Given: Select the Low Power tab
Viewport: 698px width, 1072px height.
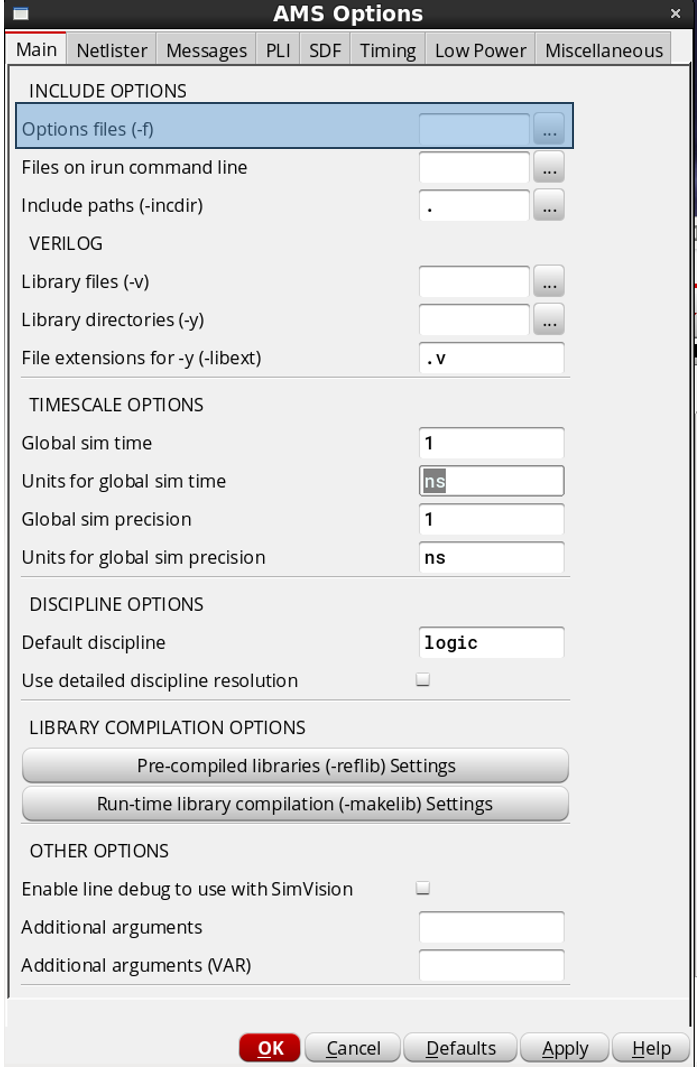Looking at the screenshot, I should tap(480, 50).
